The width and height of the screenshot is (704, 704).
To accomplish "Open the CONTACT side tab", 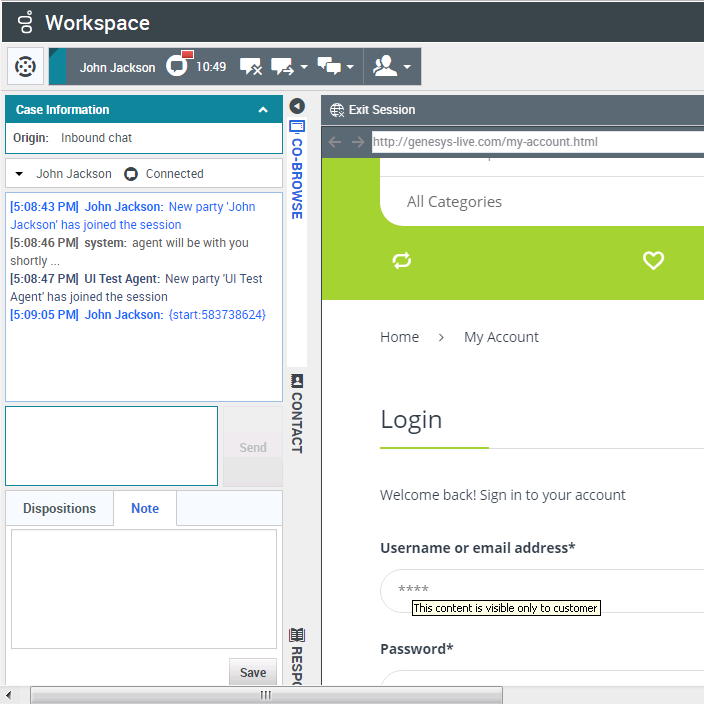I will [x=297, y=412].
